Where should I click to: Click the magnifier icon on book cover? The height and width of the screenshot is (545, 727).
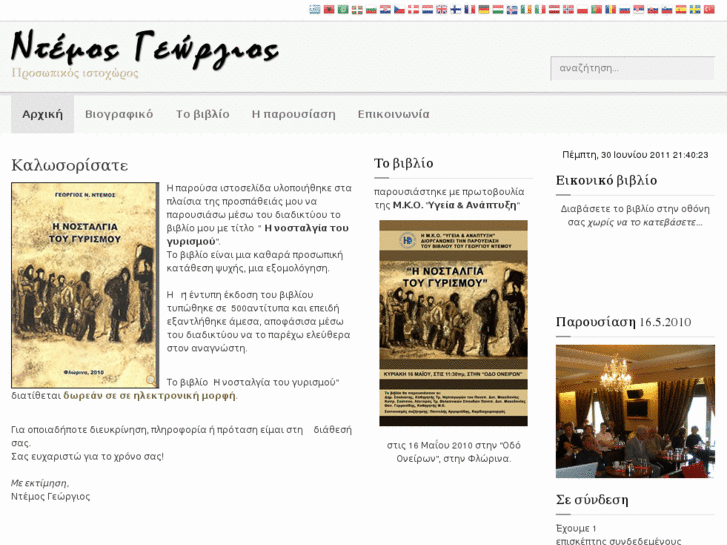point(151,380)
